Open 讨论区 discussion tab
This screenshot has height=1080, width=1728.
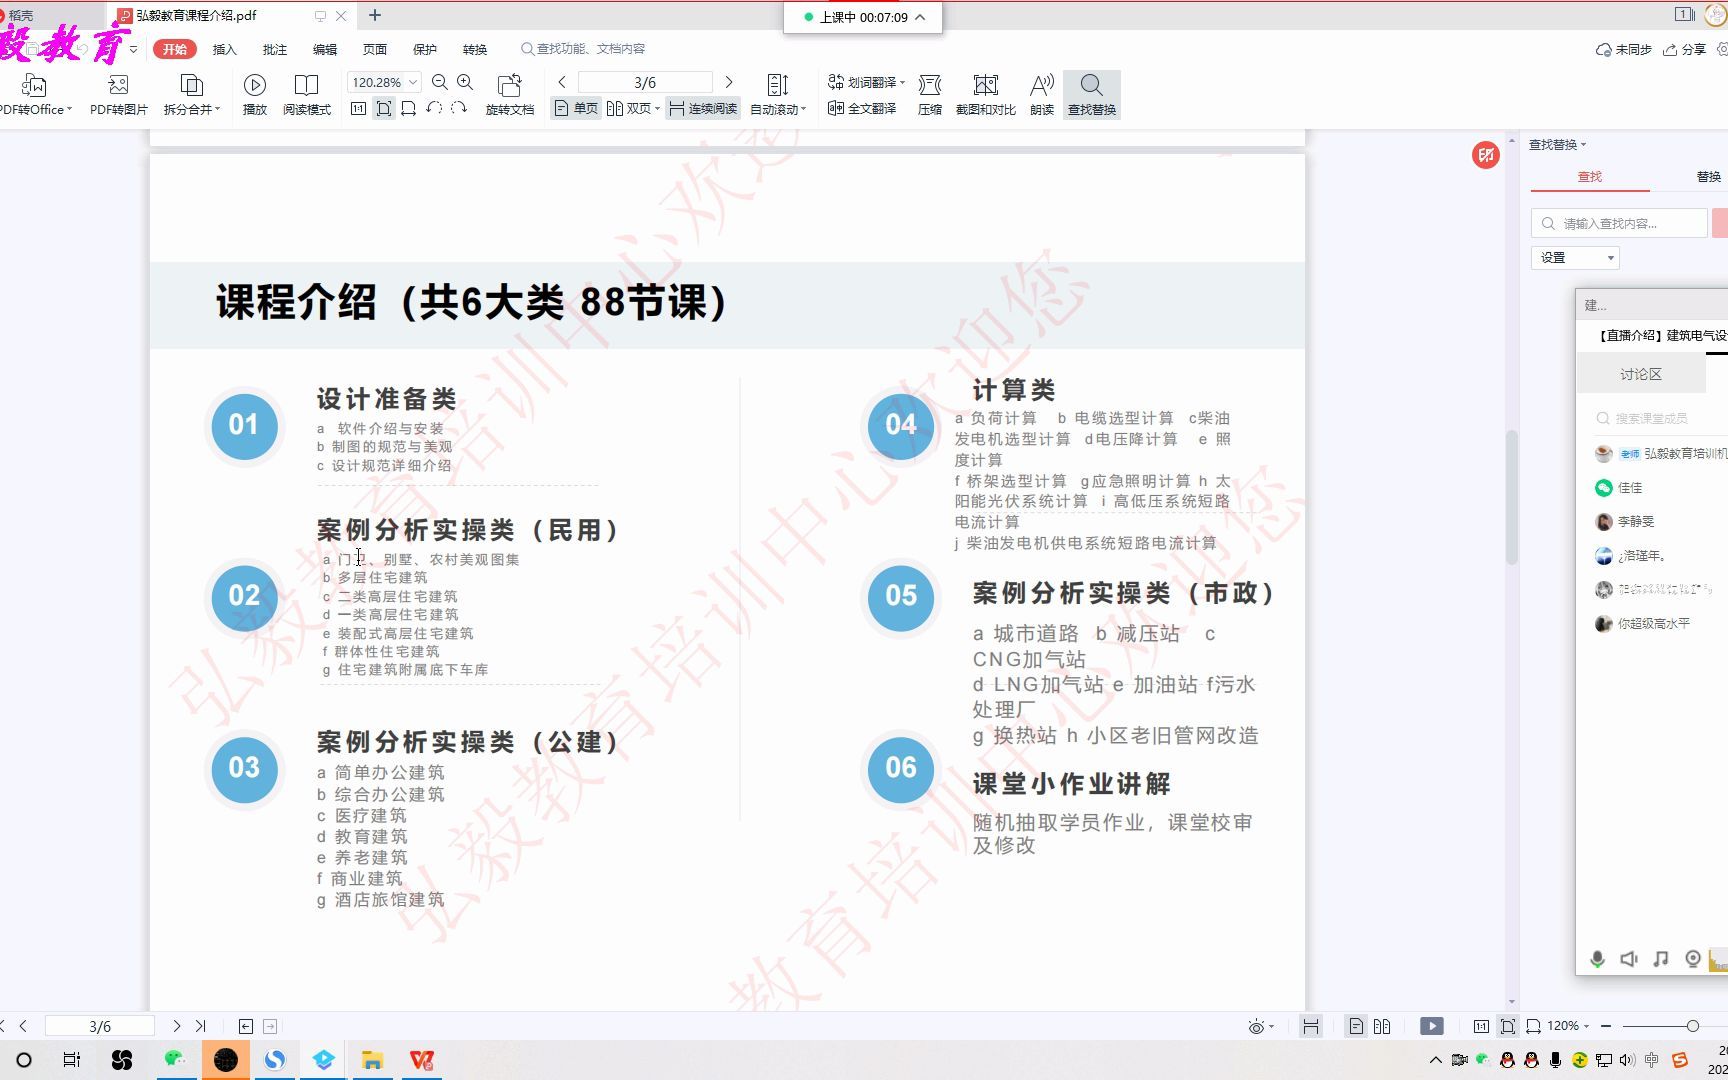(1641, 374)
